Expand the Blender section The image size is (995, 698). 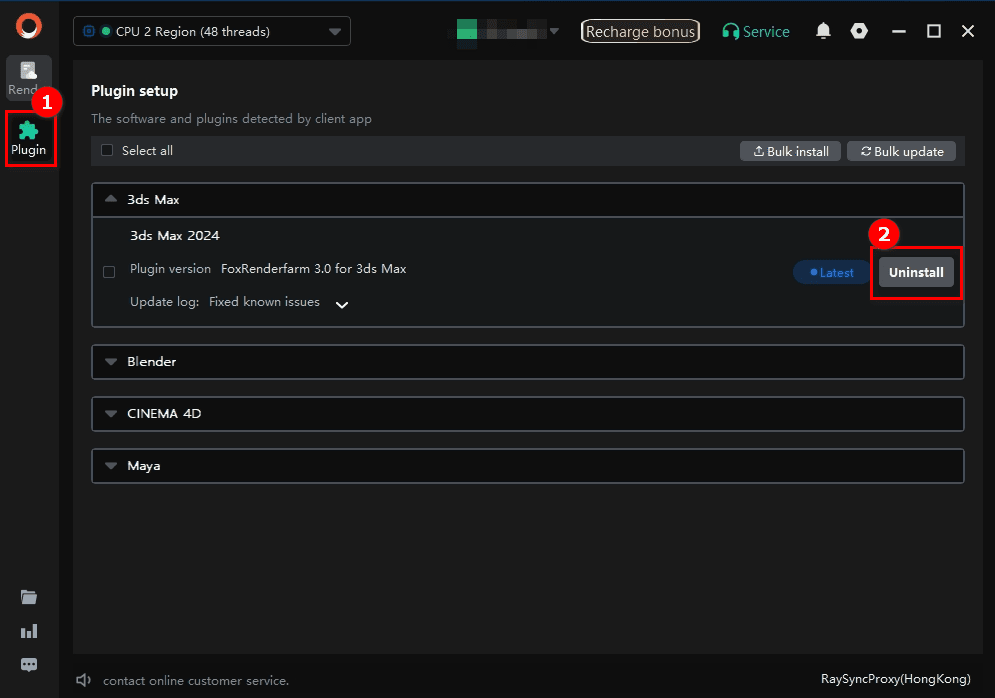[528, 362]
